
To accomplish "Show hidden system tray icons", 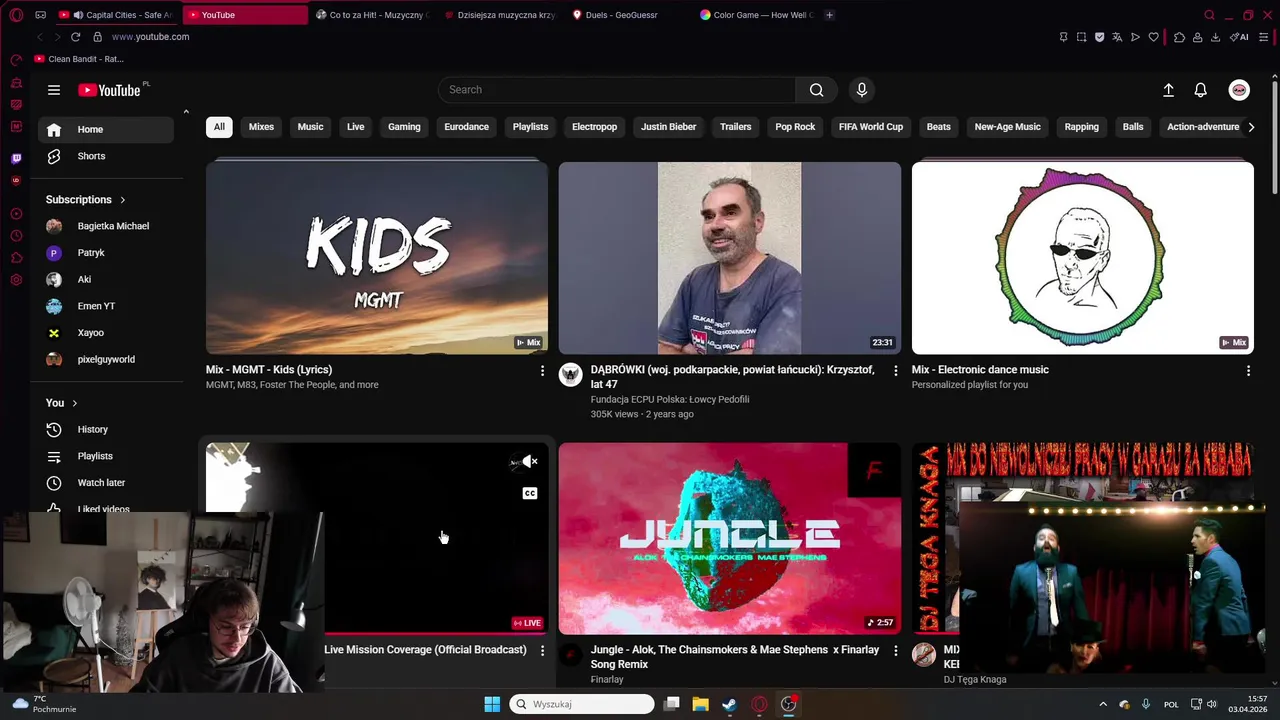I will tap(1103, 704).
